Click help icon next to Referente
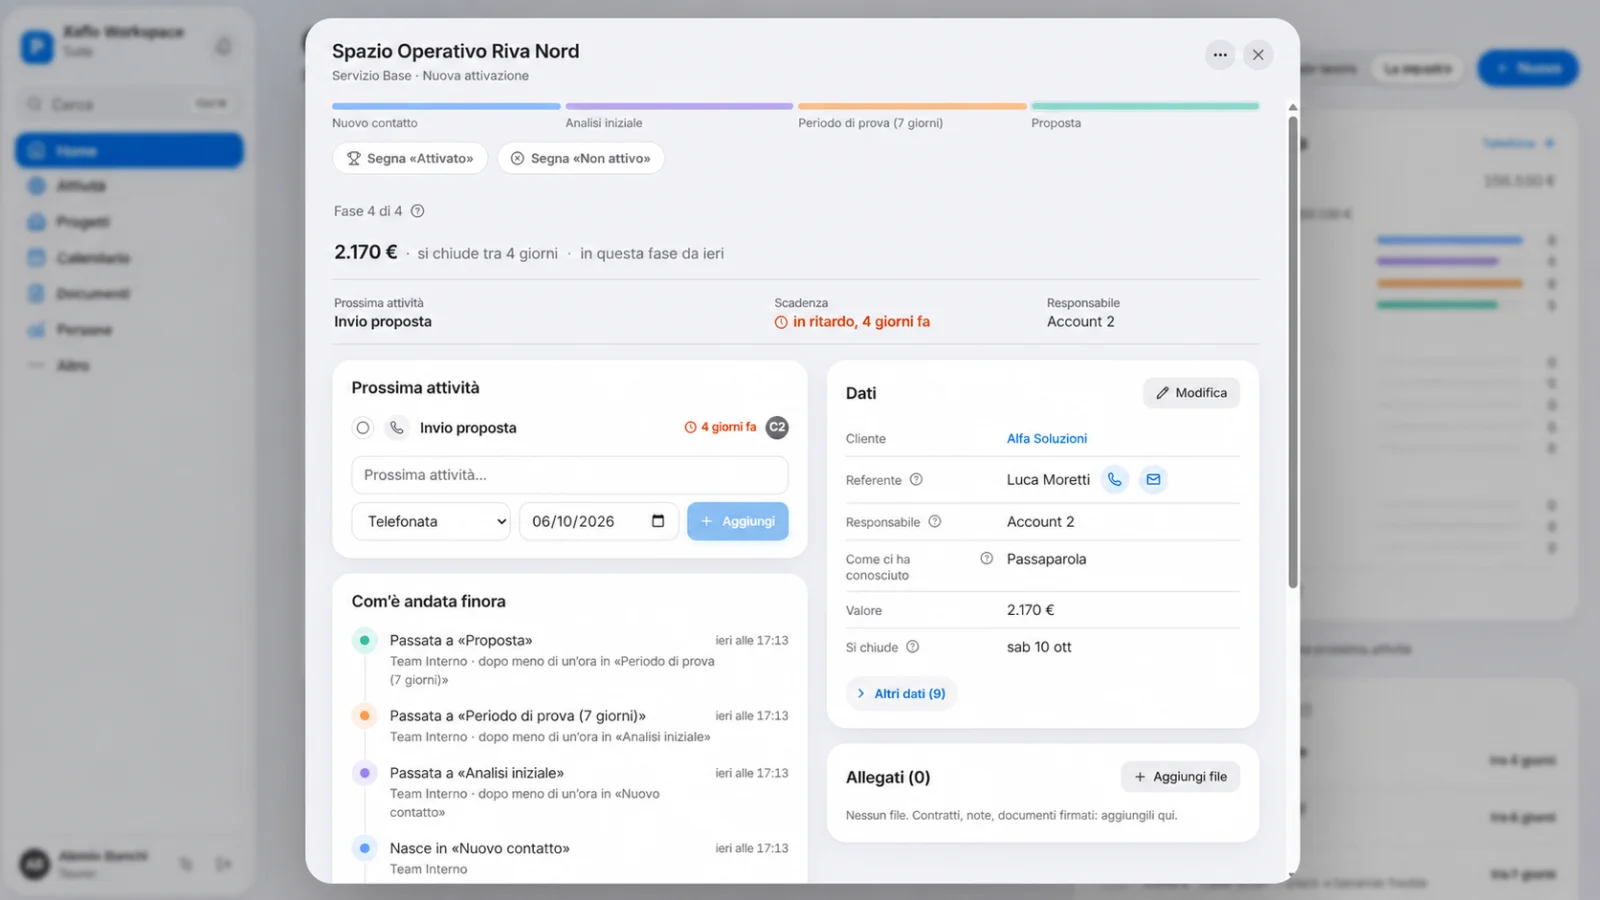This screenshot has width=1600, height=900. 916,480
